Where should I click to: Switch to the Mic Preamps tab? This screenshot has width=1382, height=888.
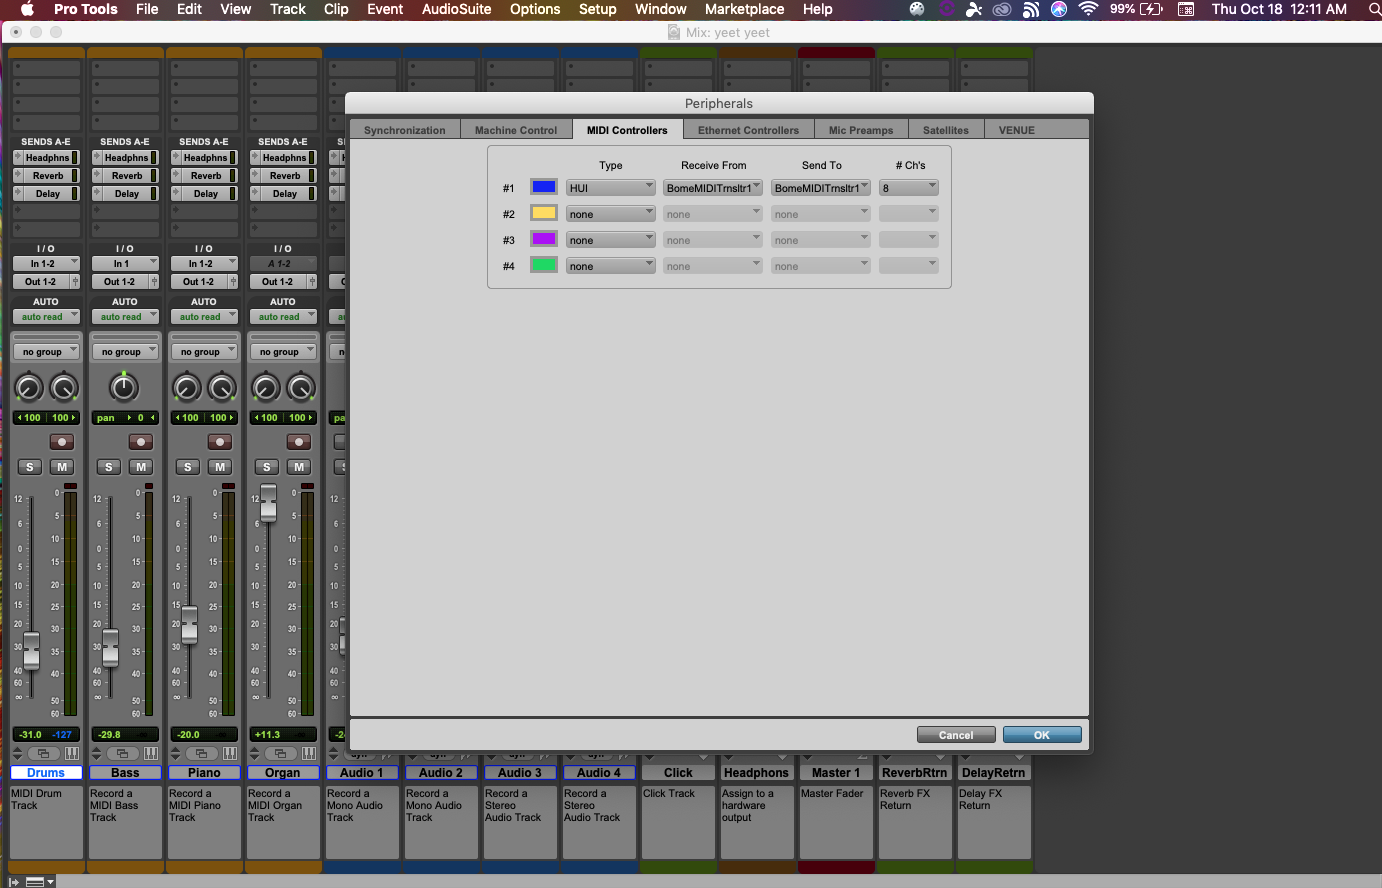(861, 130)
